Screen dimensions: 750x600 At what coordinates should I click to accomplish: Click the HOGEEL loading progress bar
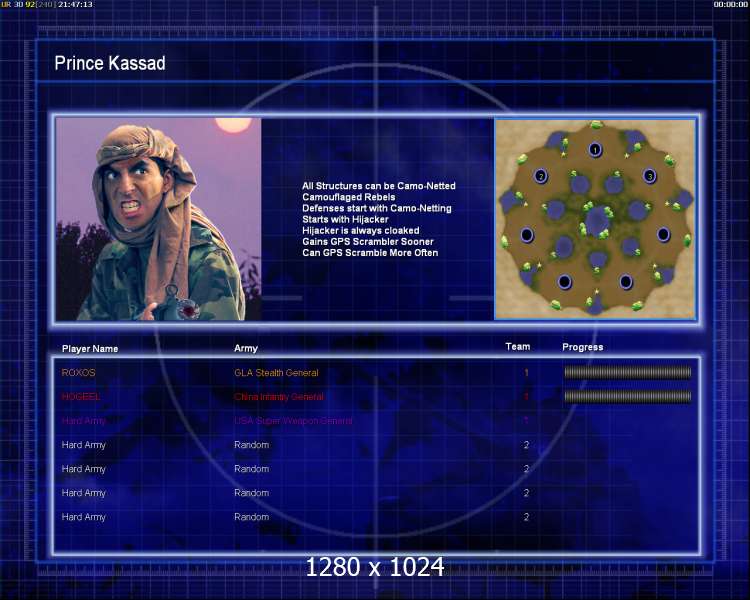(628, 396)
